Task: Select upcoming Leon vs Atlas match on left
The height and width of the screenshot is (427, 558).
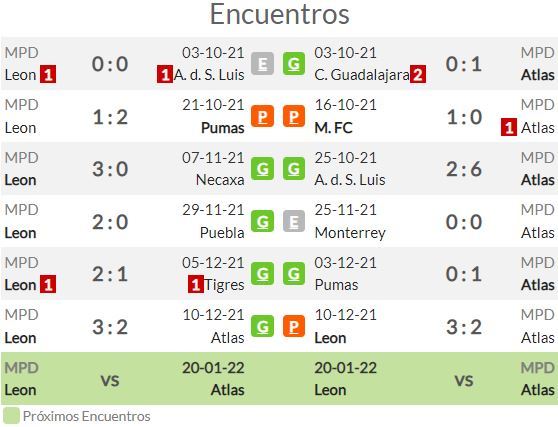Action: point(125,379)
